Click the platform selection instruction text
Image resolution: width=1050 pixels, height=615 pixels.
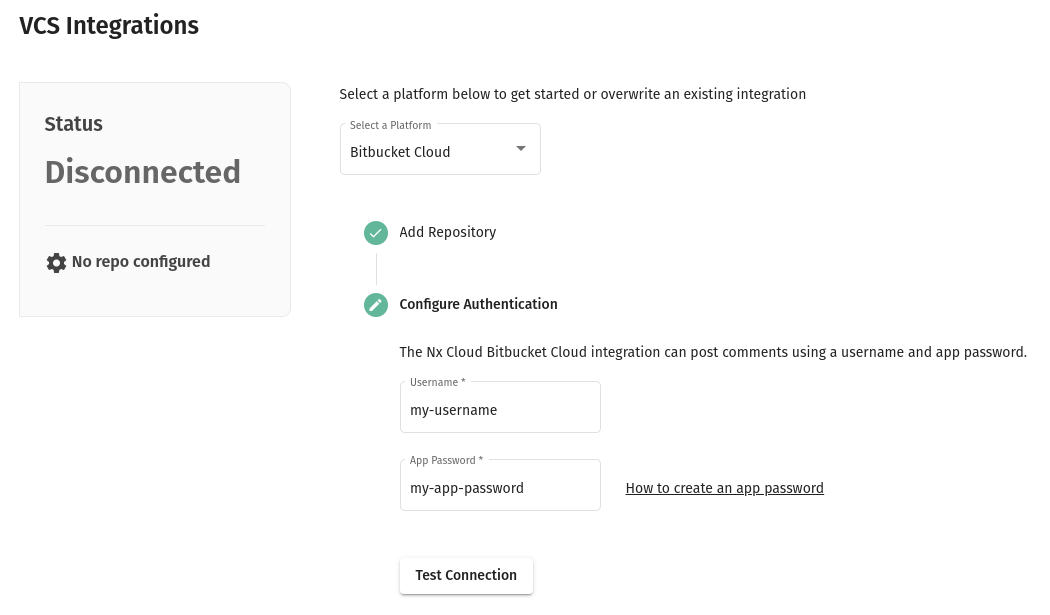pyautogui.click(x=572, y=94)
